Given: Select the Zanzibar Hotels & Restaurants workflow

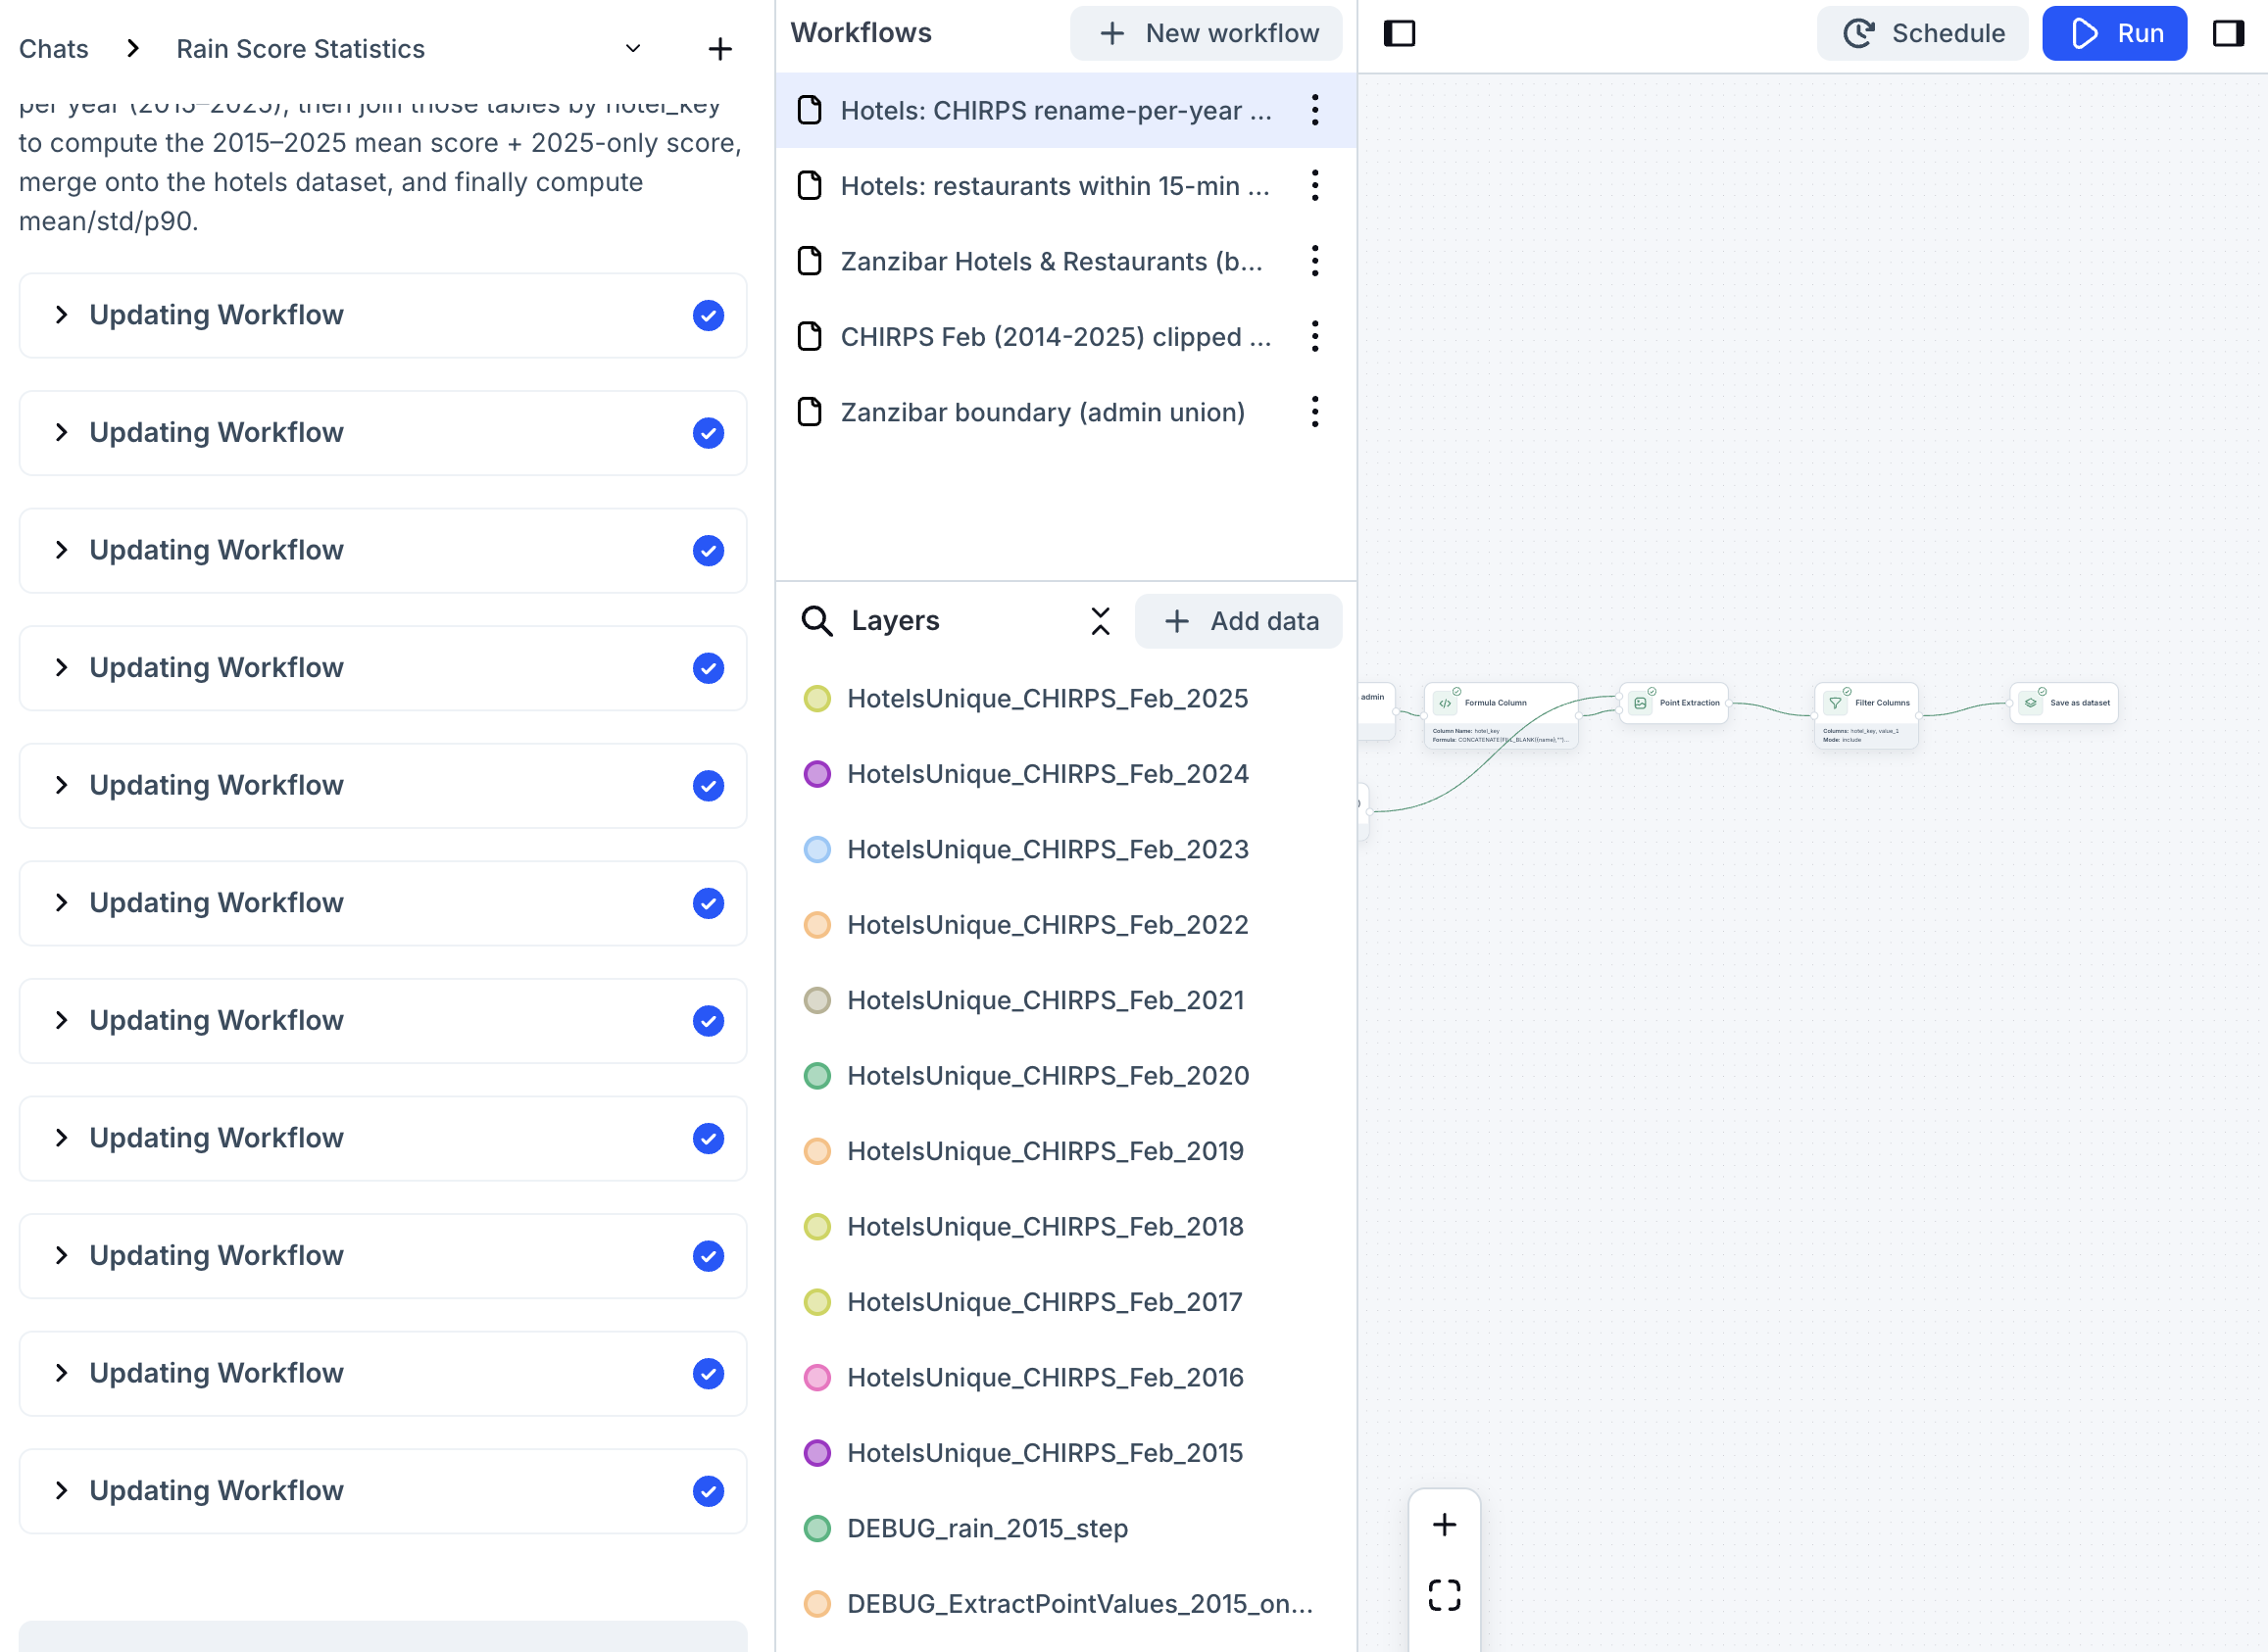Looking at the screenshot, I should tap(1050, 261).
